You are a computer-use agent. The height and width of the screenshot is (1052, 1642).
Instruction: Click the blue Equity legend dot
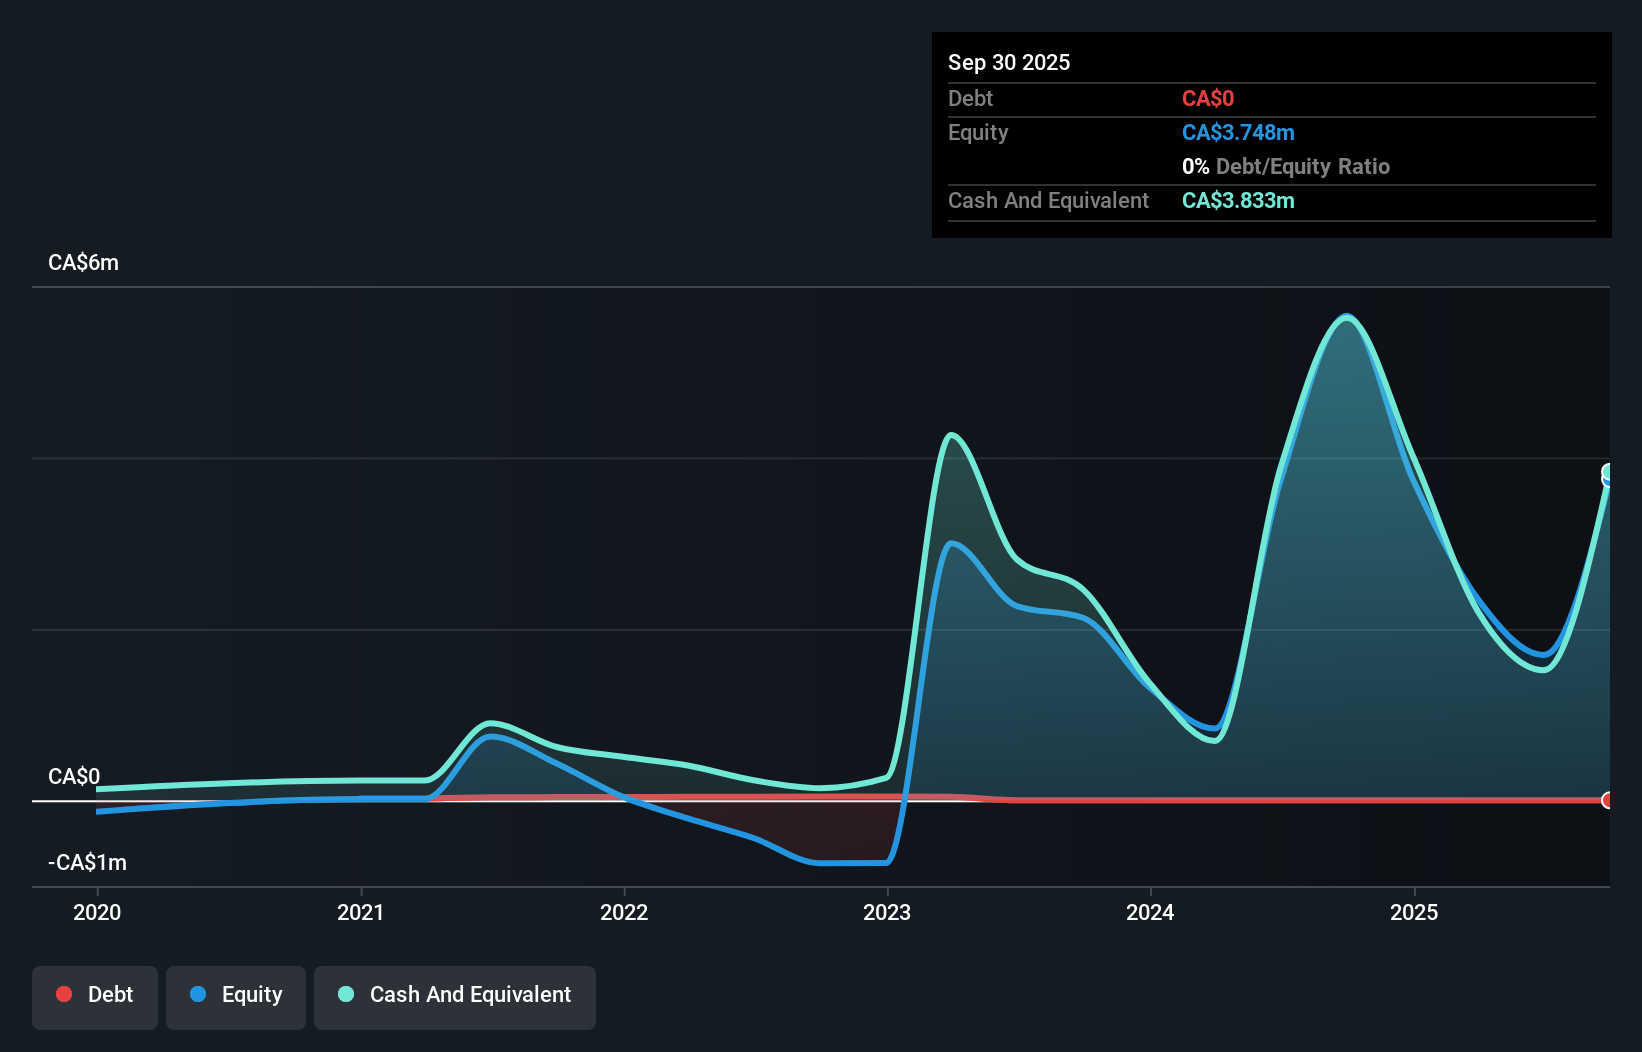point(197,994)
